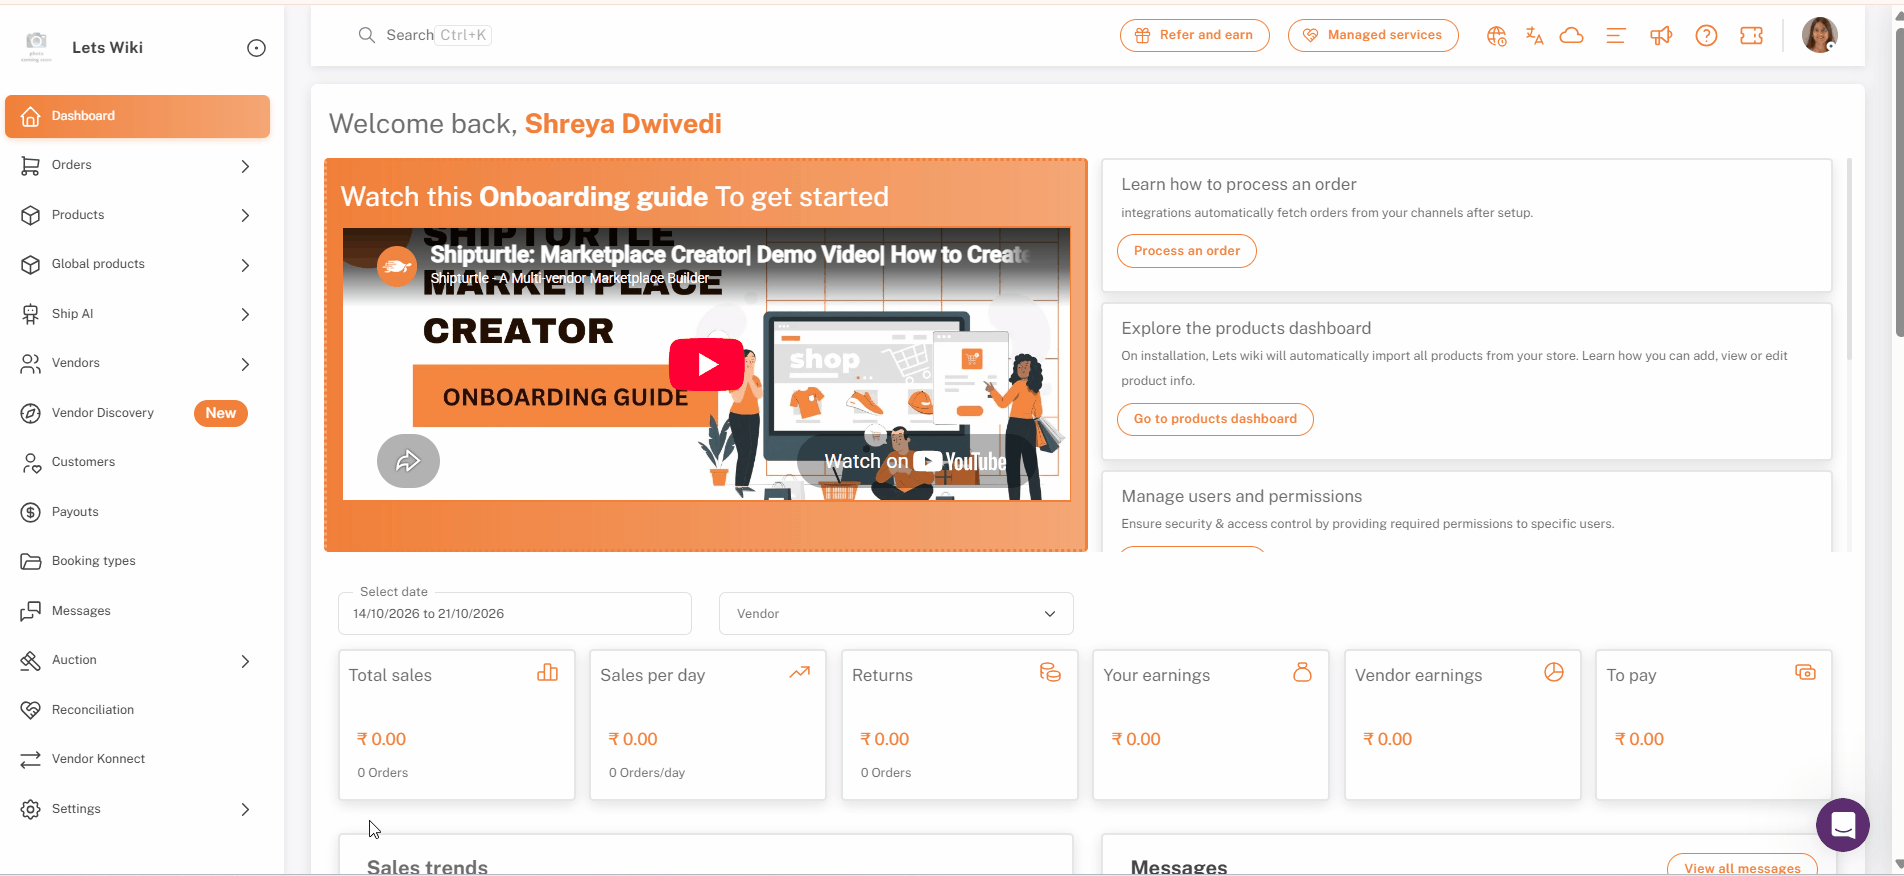Click the Booking types folder icon
The image size is (1904, 876).
pyautogui.click(x=31, y=561)
